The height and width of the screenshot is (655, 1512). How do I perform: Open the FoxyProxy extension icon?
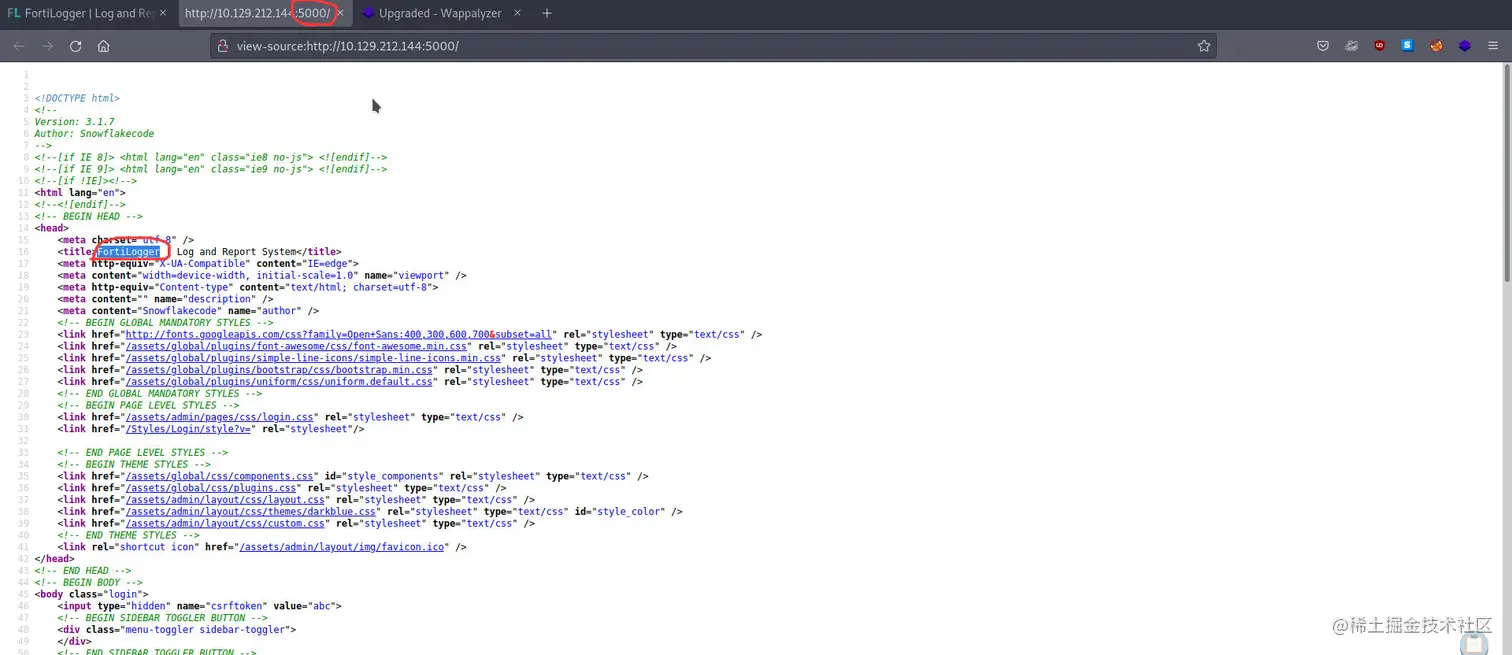click(1436, 46)
